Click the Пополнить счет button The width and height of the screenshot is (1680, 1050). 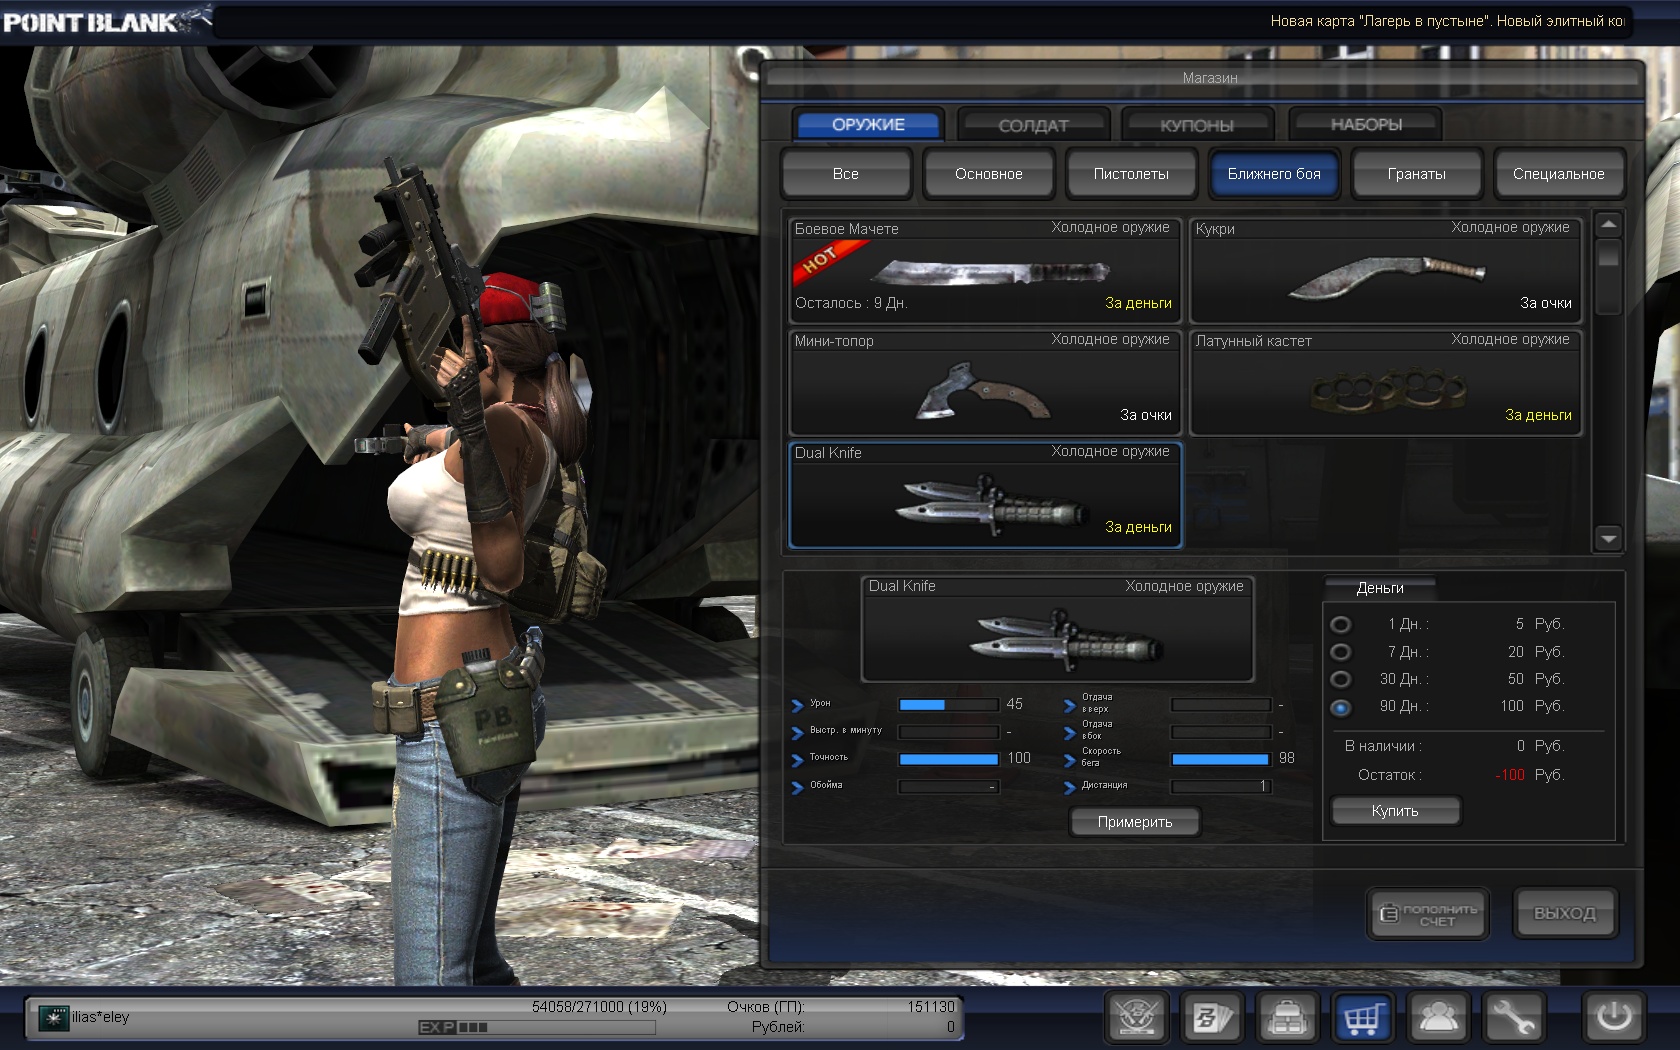[x=1428, y=914]
